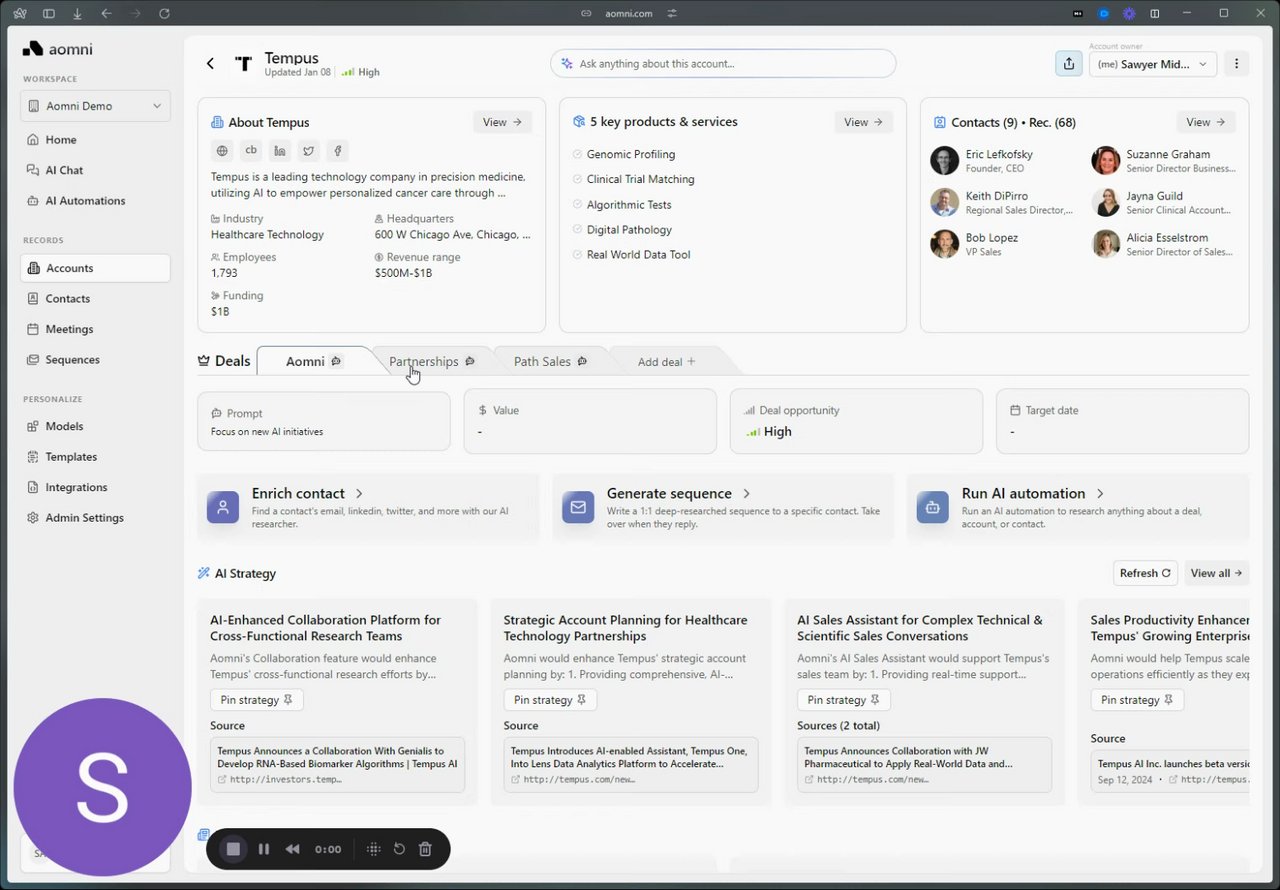Viewport: 1280px width, 890px height.
Task: Open AI Automations in the sidebar
Action: coord(95,201)
